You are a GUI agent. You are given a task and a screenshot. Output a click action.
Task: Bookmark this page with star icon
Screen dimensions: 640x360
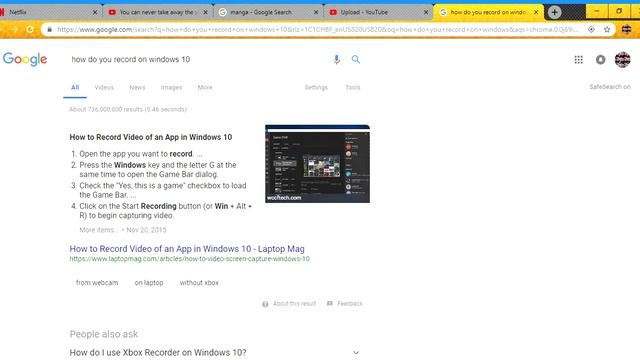(607, 29)
